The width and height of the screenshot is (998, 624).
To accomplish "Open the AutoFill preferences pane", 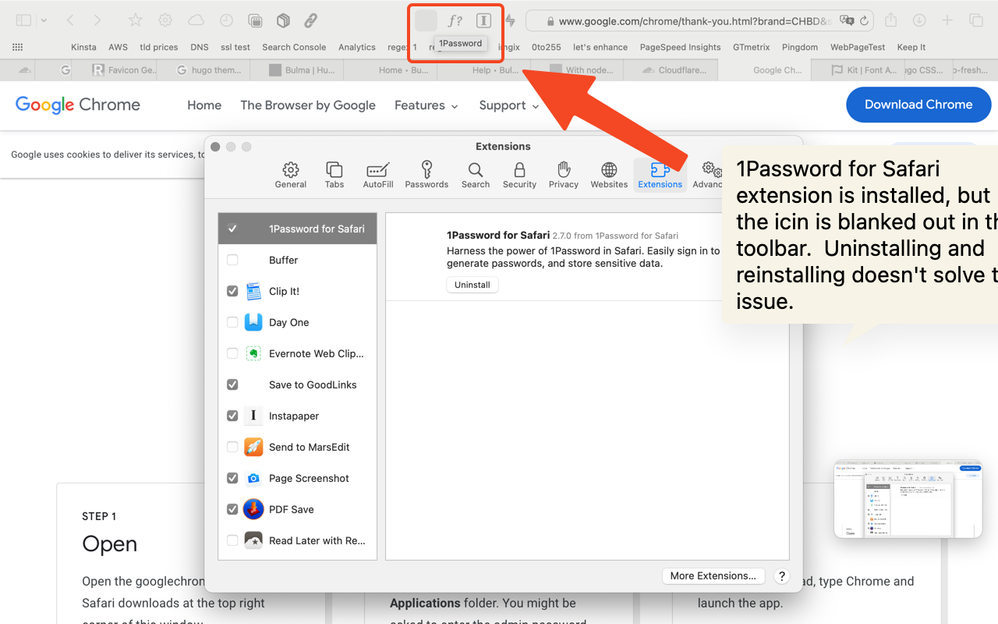I will pyautogui.click(x=378, y=174).
